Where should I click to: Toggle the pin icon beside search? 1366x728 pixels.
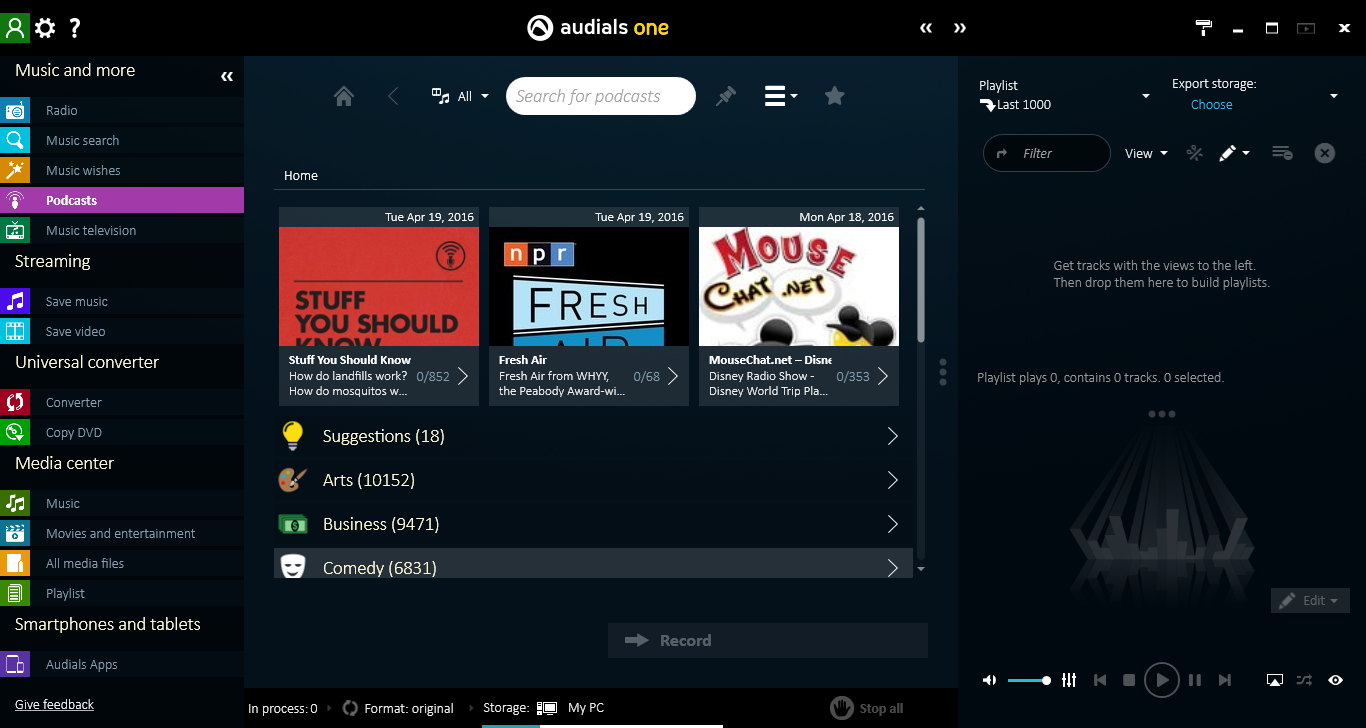click(726, 96)
